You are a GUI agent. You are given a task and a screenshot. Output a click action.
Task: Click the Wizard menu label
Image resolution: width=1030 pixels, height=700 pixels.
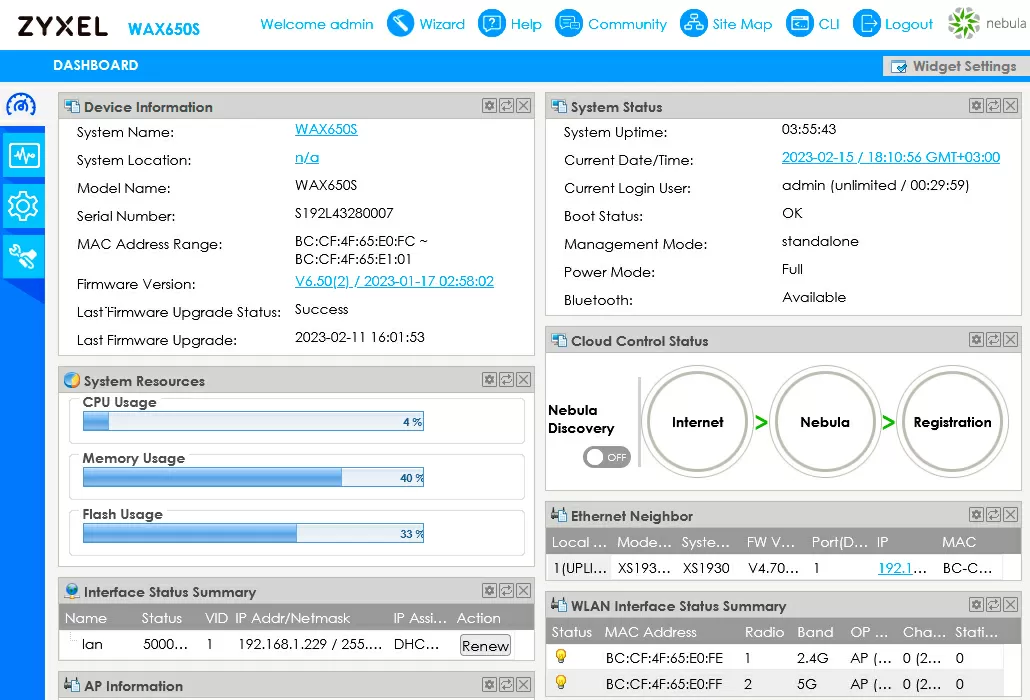442,24
